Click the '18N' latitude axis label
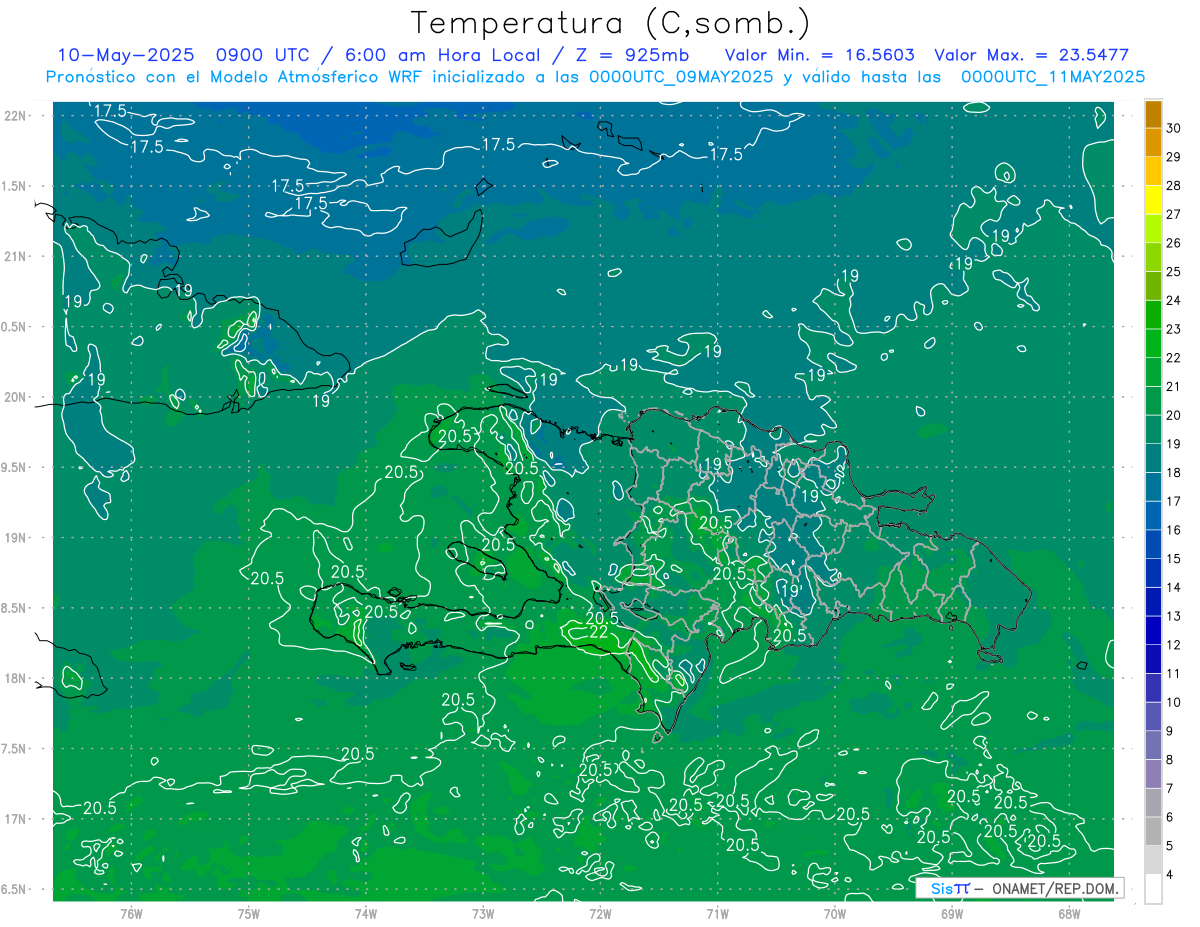1200x927 pixels. (14, 679)
